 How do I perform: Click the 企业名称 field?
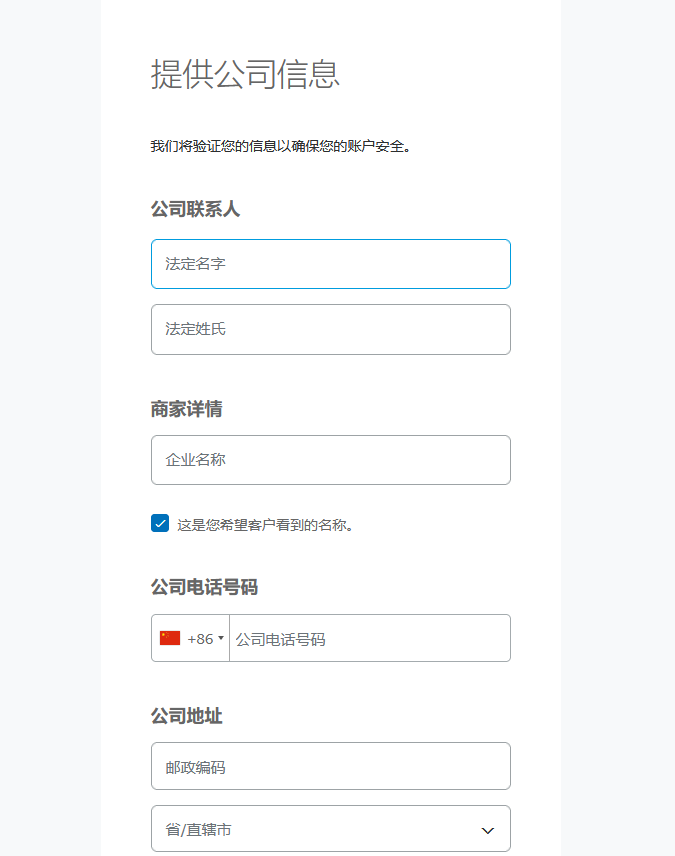point(330,459)
